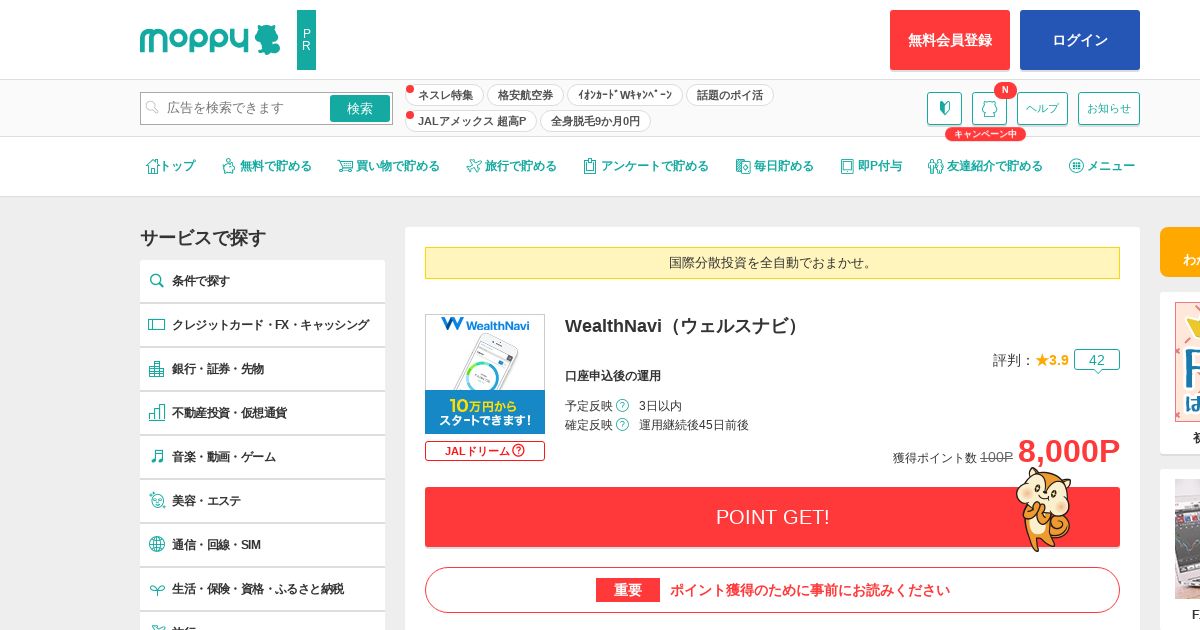Click the face icon beside 美容・エステ
The width and height of the screenshot is (1200, 630).
click(157, 501)
